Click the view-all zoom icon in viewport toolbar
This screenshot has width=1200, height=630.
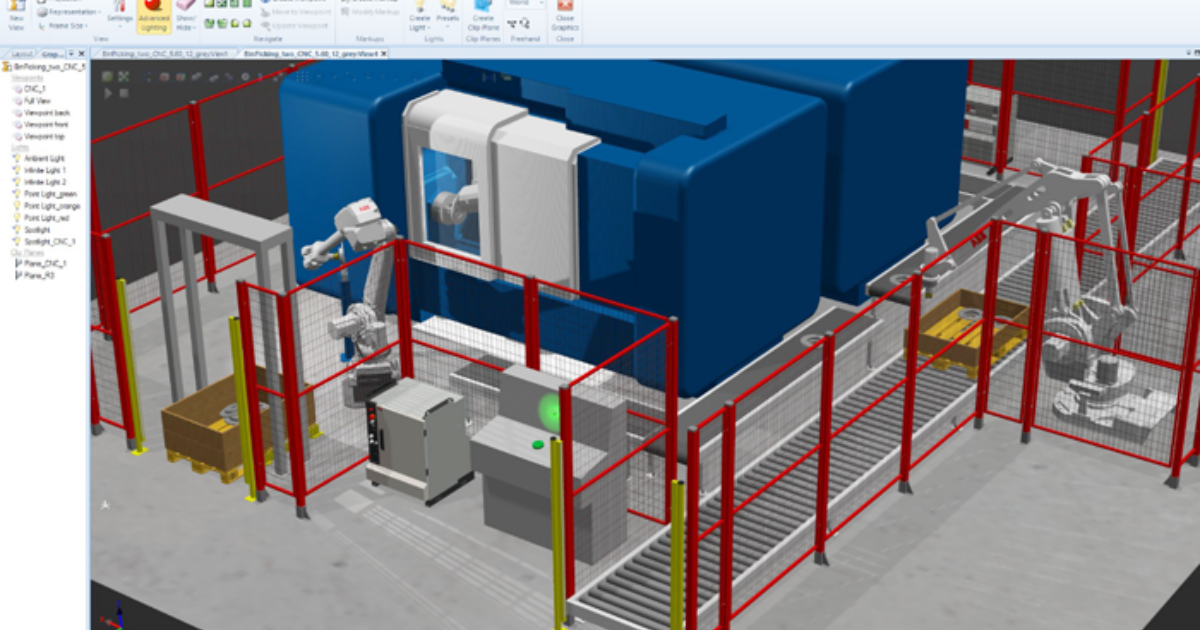pyautogui.click(x=123, y=76)
